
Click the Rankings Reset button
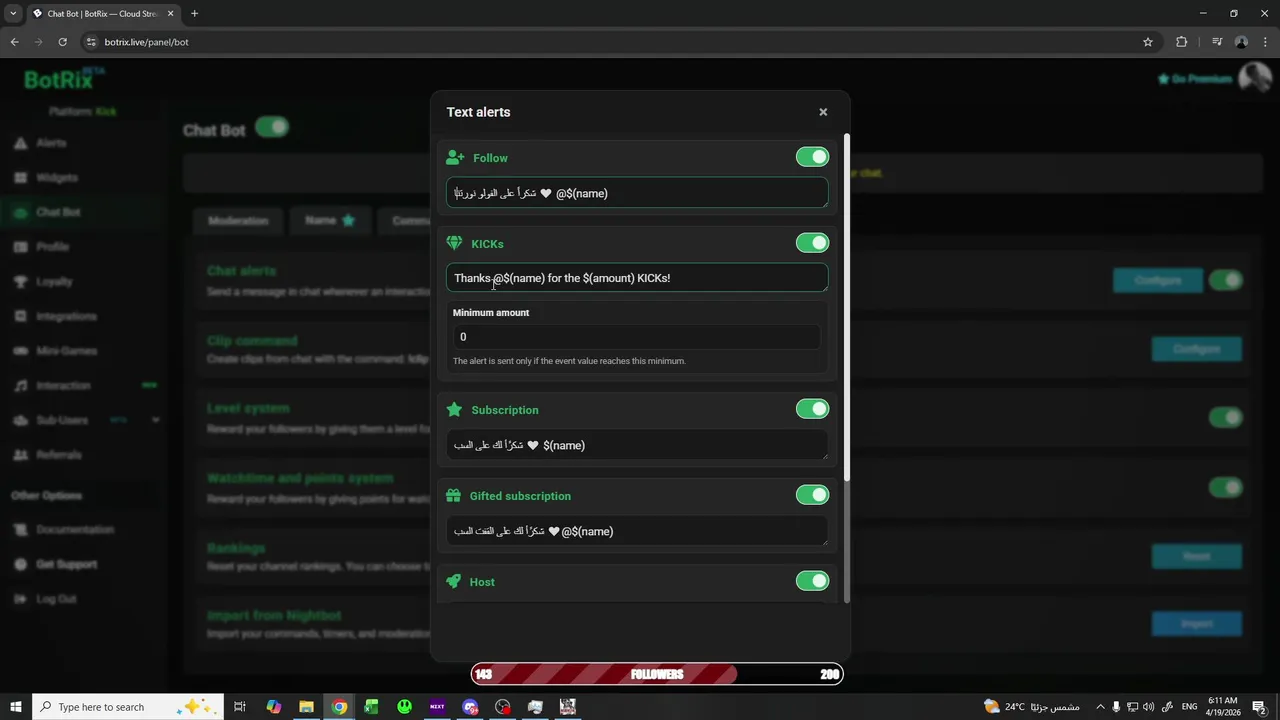coord(1196,556)
